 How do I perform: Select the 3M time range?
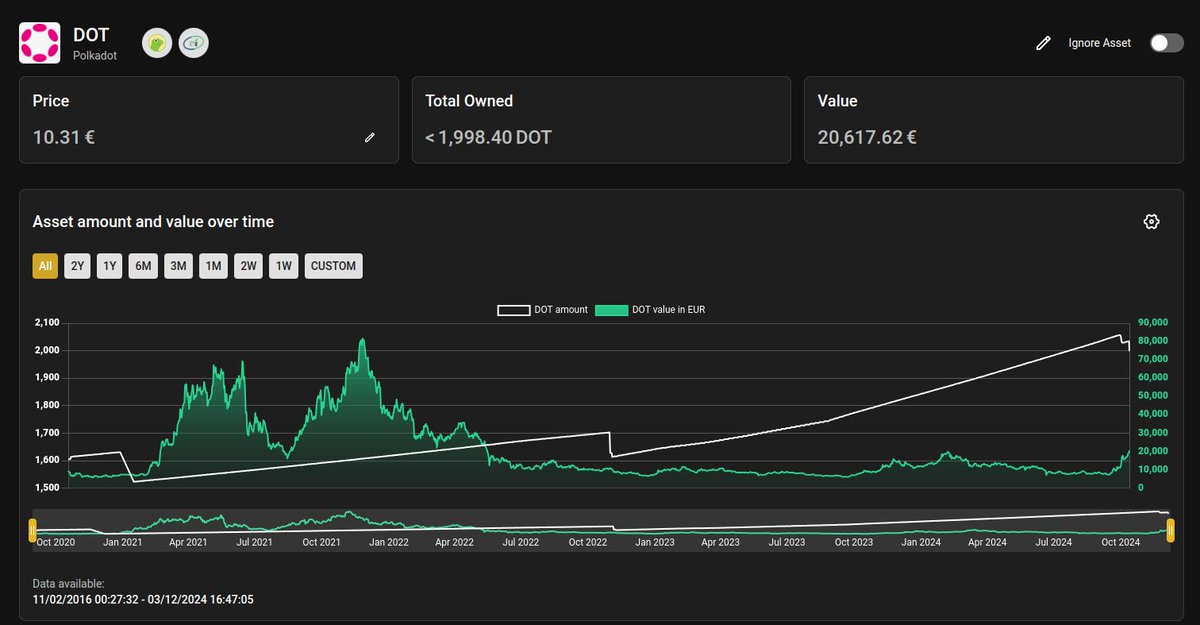click(x=178, y=266)
